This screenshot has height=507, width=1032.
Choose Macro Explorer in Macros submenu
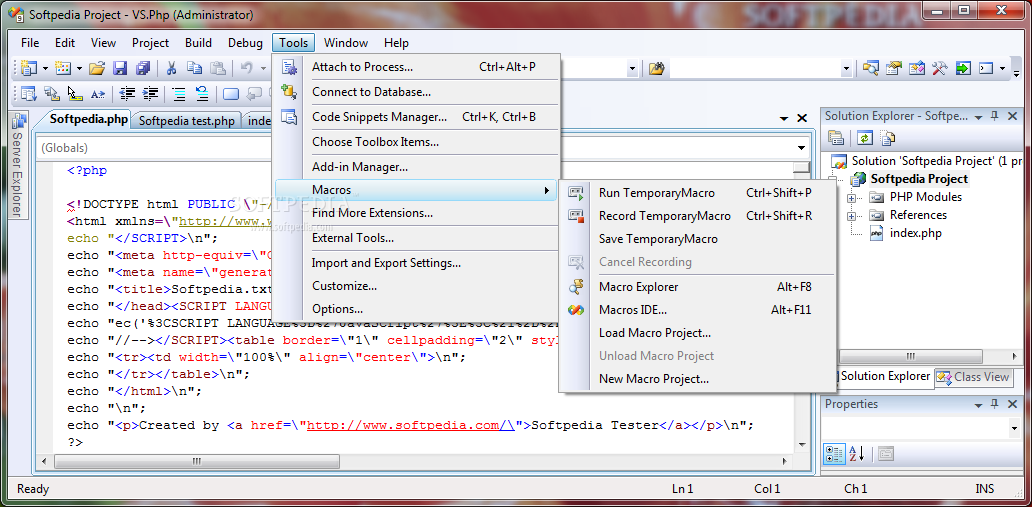pos(698,286)
